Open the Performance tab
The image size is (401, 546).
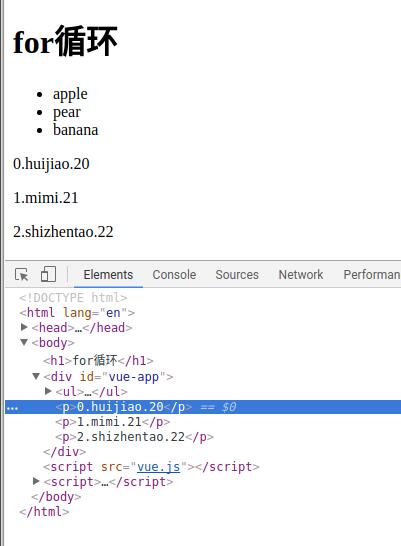(x=372, y=275)
